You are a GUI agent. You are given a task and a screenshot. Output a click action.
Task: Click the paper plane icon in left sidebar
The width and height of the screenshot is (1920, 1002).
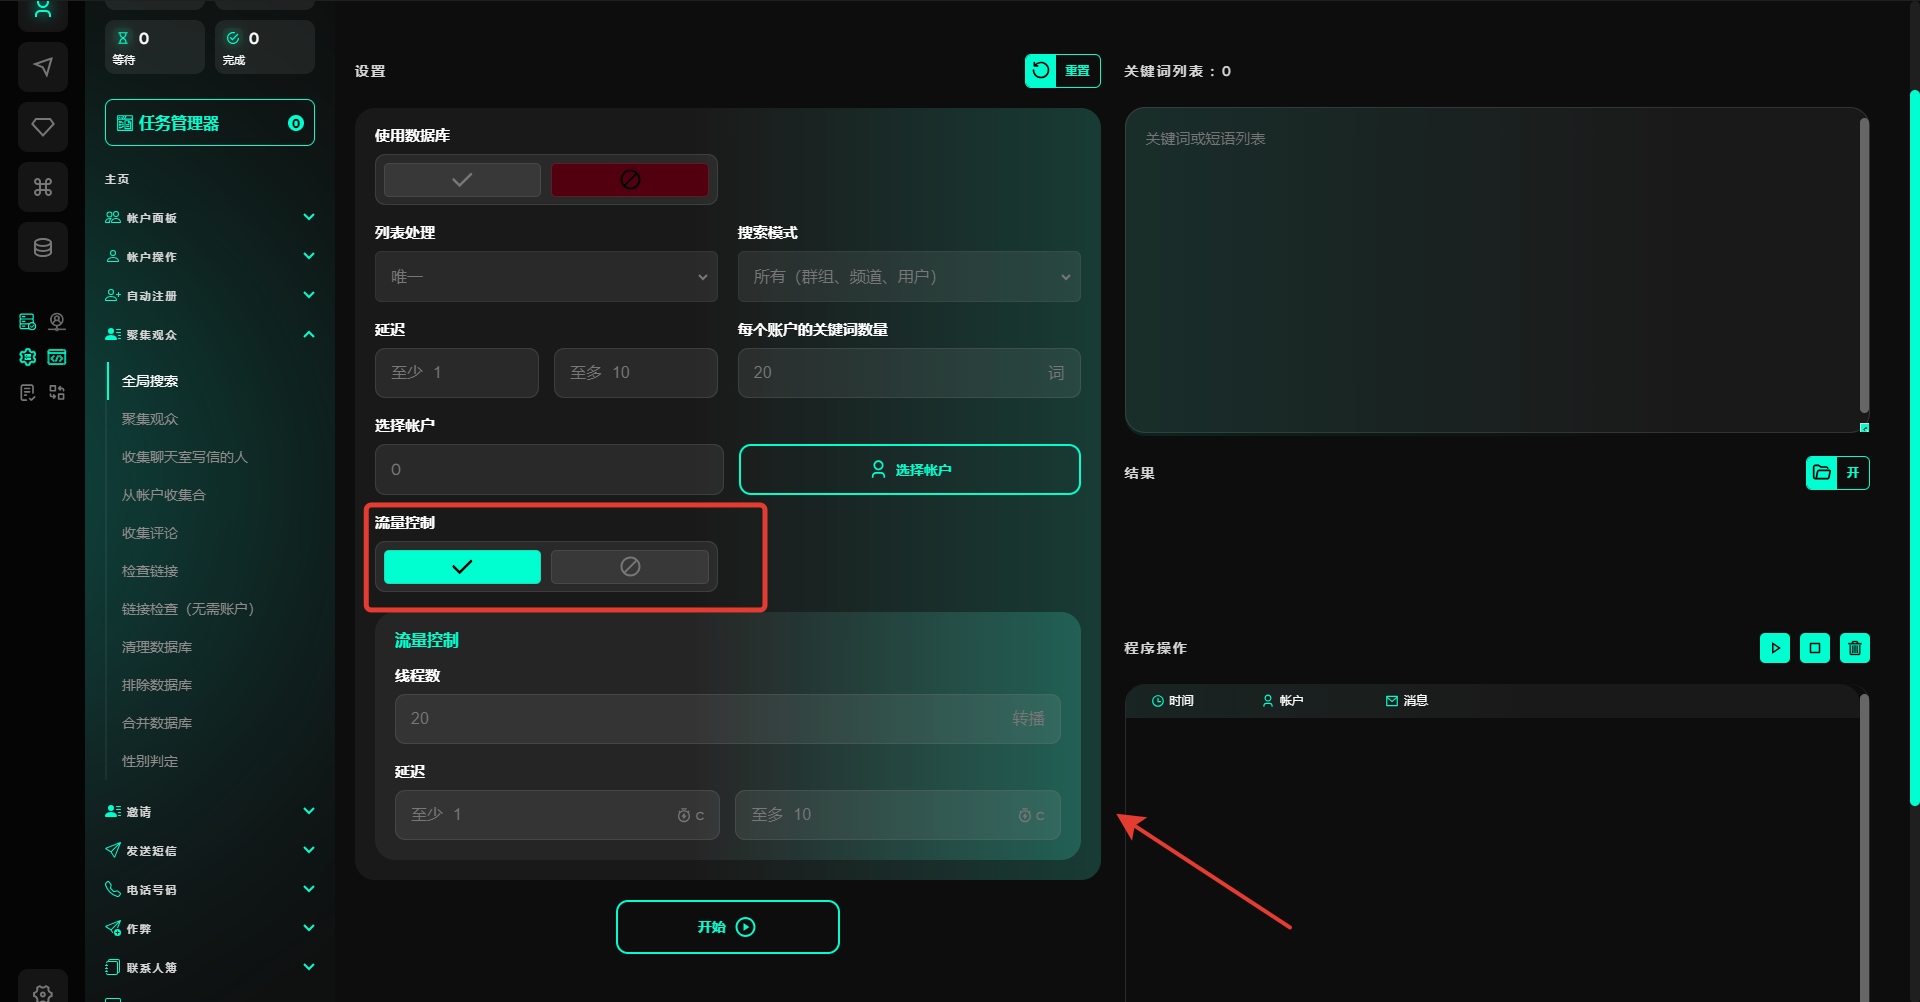pyautogui.click(x=43, y=67)
